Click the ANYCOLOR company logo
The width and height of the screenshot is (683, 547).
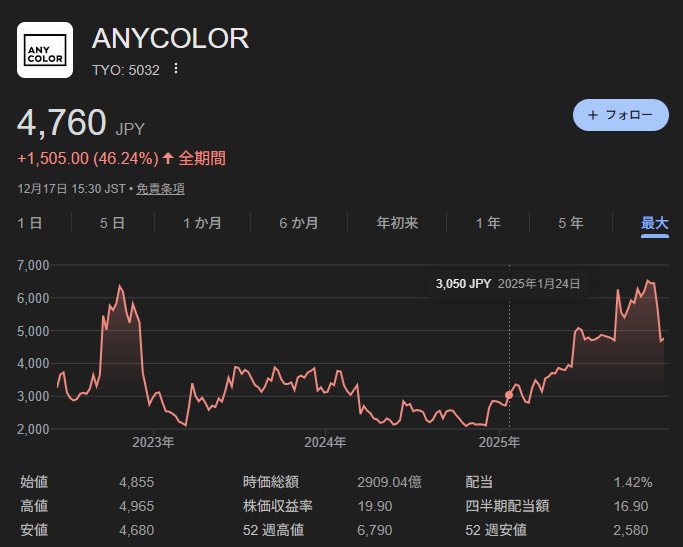tap(45, 50)
